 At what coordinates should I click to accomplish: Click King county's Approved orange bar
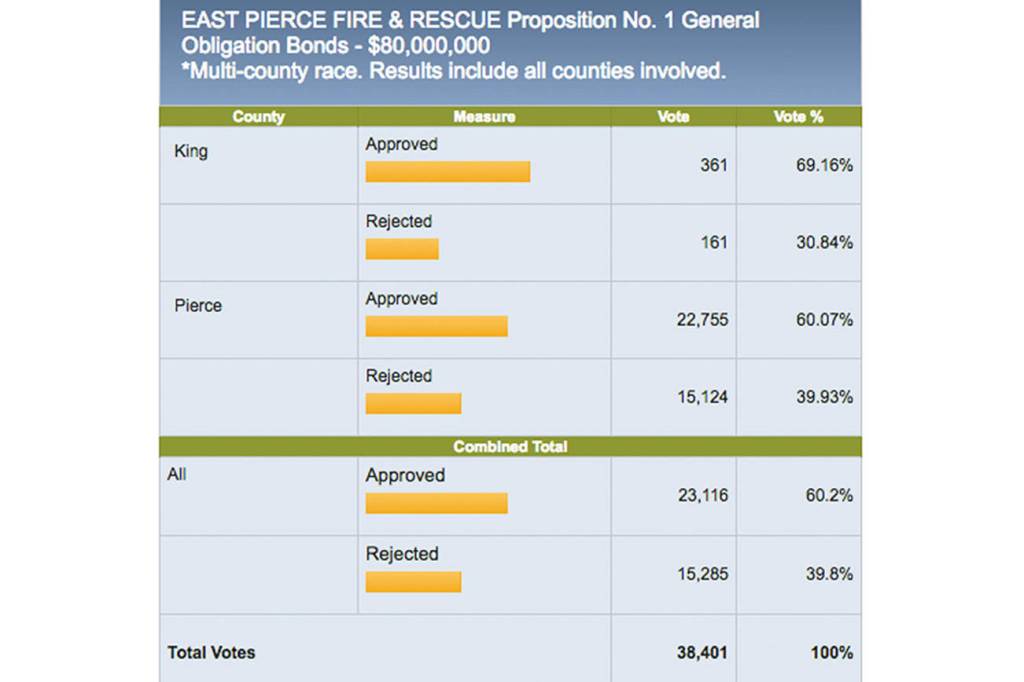tap(447, 172)
